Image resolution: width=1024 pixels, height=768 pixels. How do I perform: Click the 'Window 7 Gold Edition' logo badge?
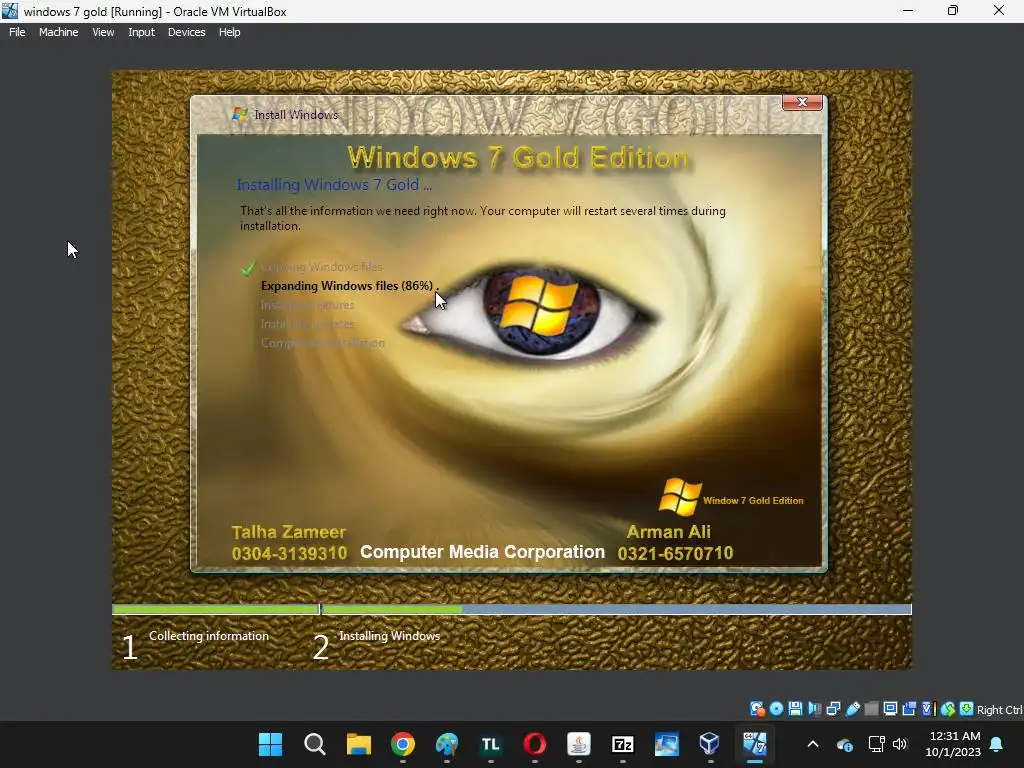click(731, 498)
